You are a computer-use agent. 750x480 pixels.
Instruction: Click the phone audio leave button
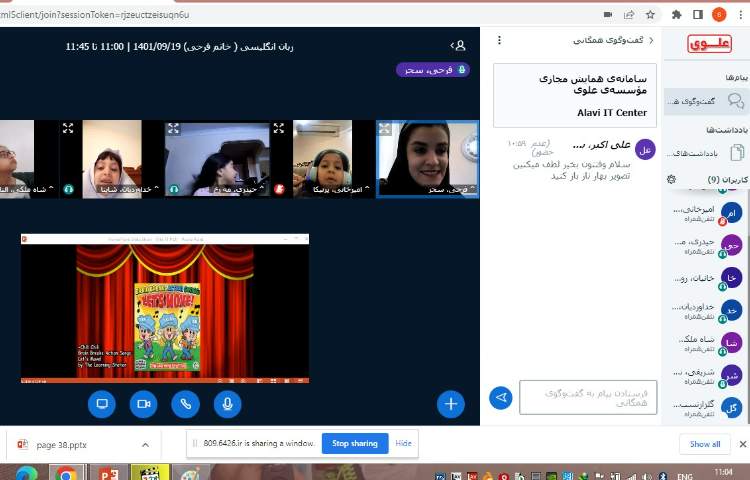[x=185, y=404]
